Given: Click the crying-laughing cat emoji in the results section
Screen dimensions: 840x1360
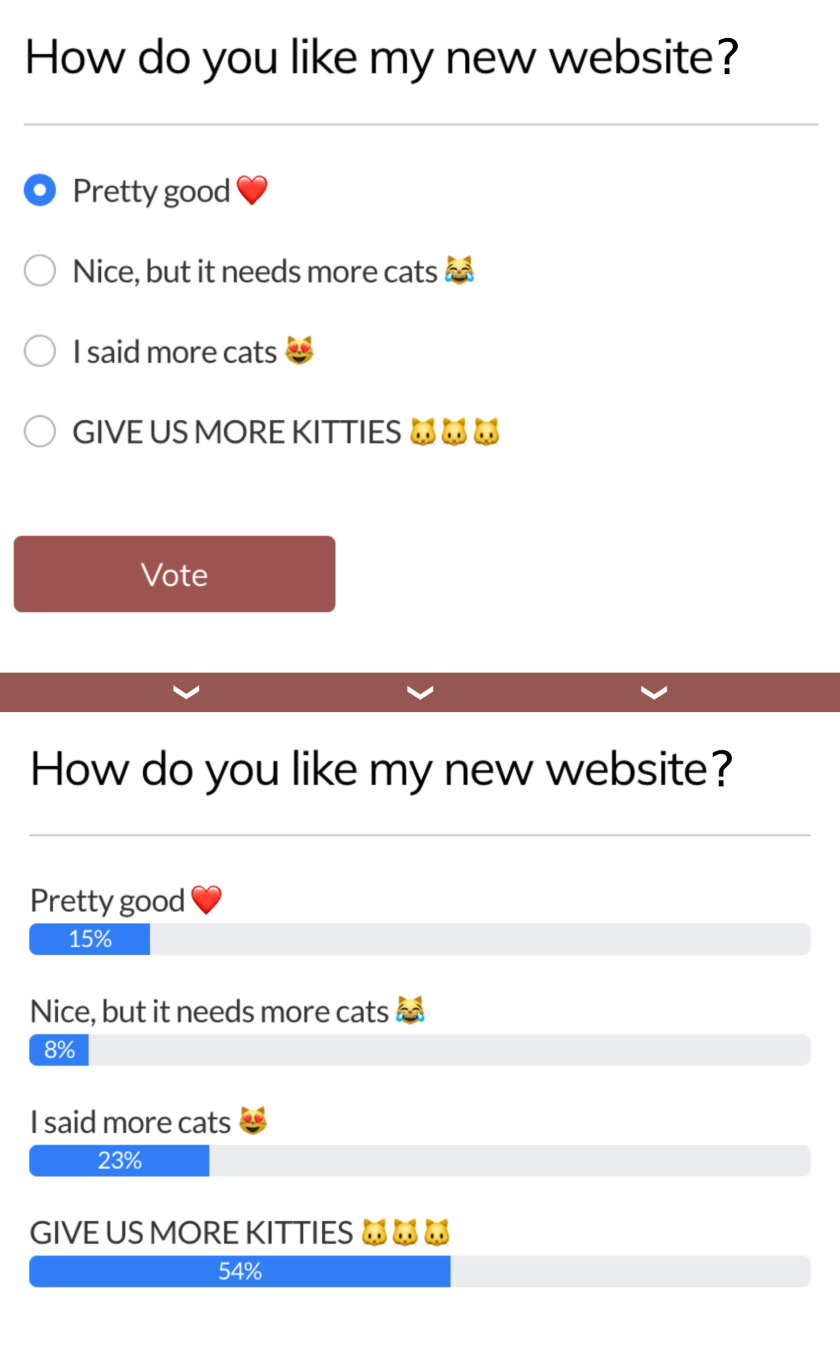Looking at the screenshot, I should point(410,1010).
